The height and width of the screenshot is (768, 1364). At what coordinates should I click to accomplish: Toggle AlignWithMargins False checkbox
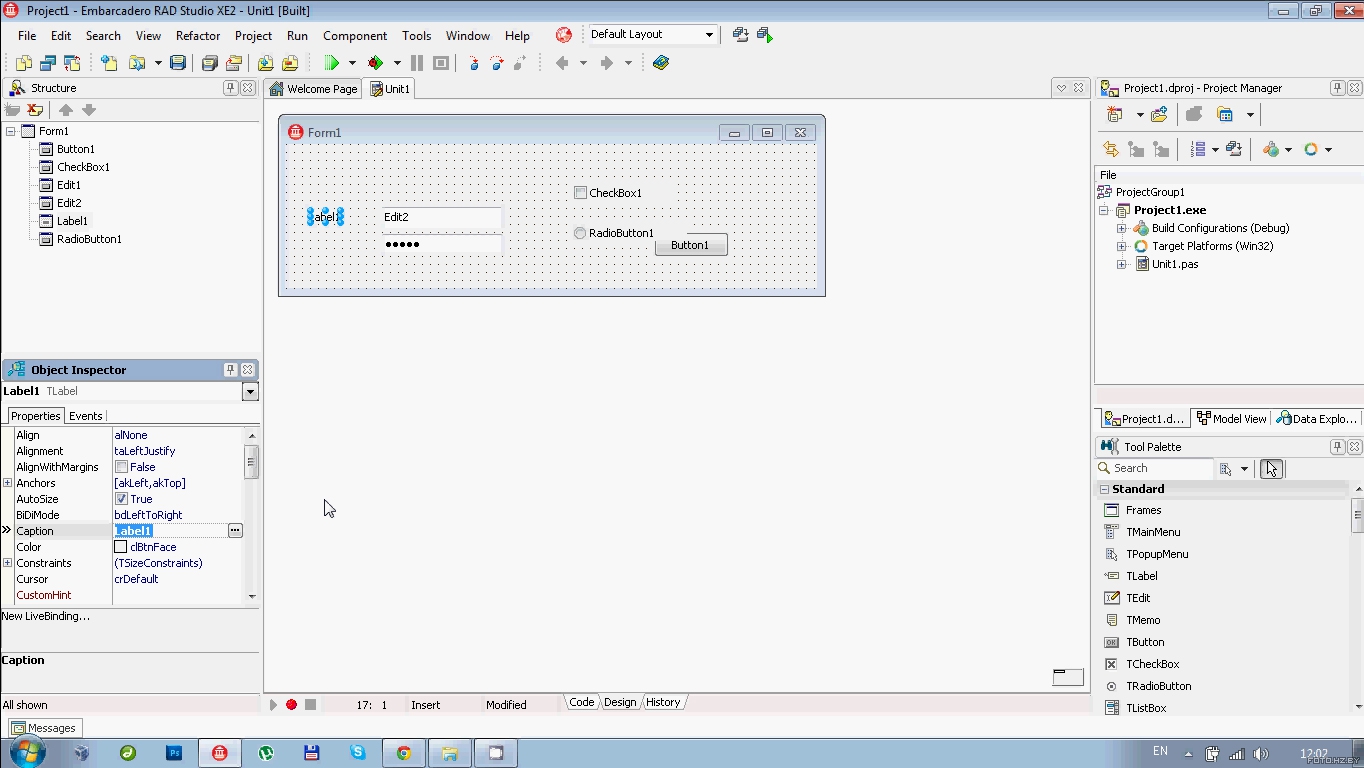click(x=121, y=467)
